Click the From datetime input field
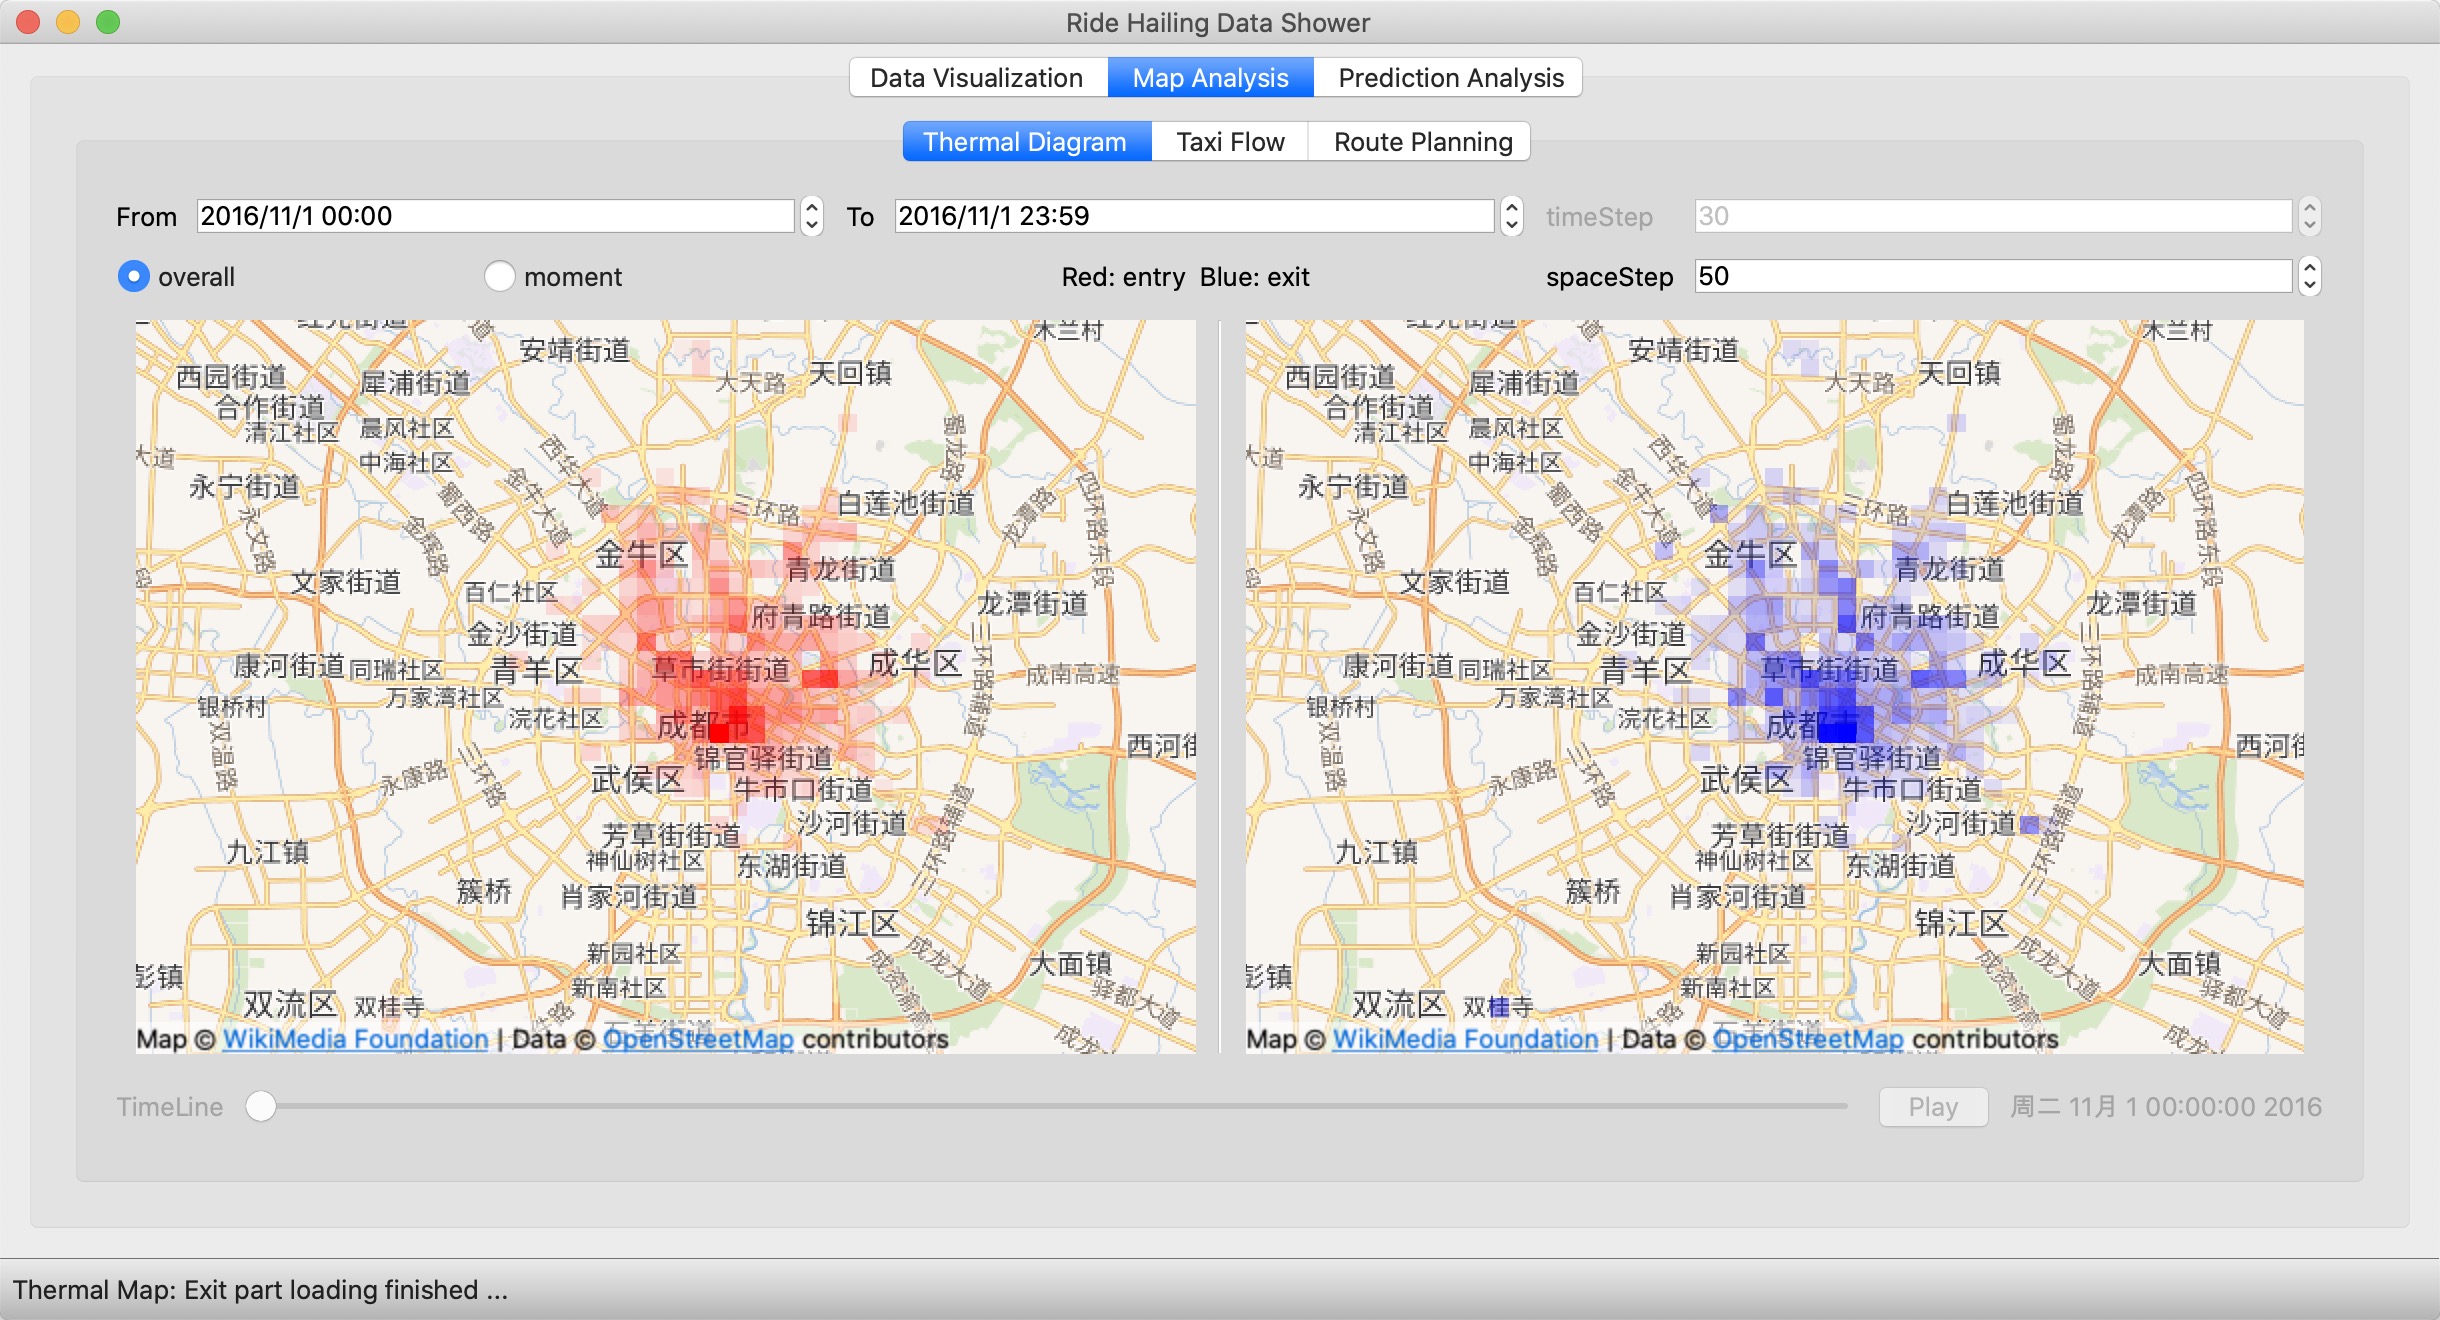 (x=495, y=216)
